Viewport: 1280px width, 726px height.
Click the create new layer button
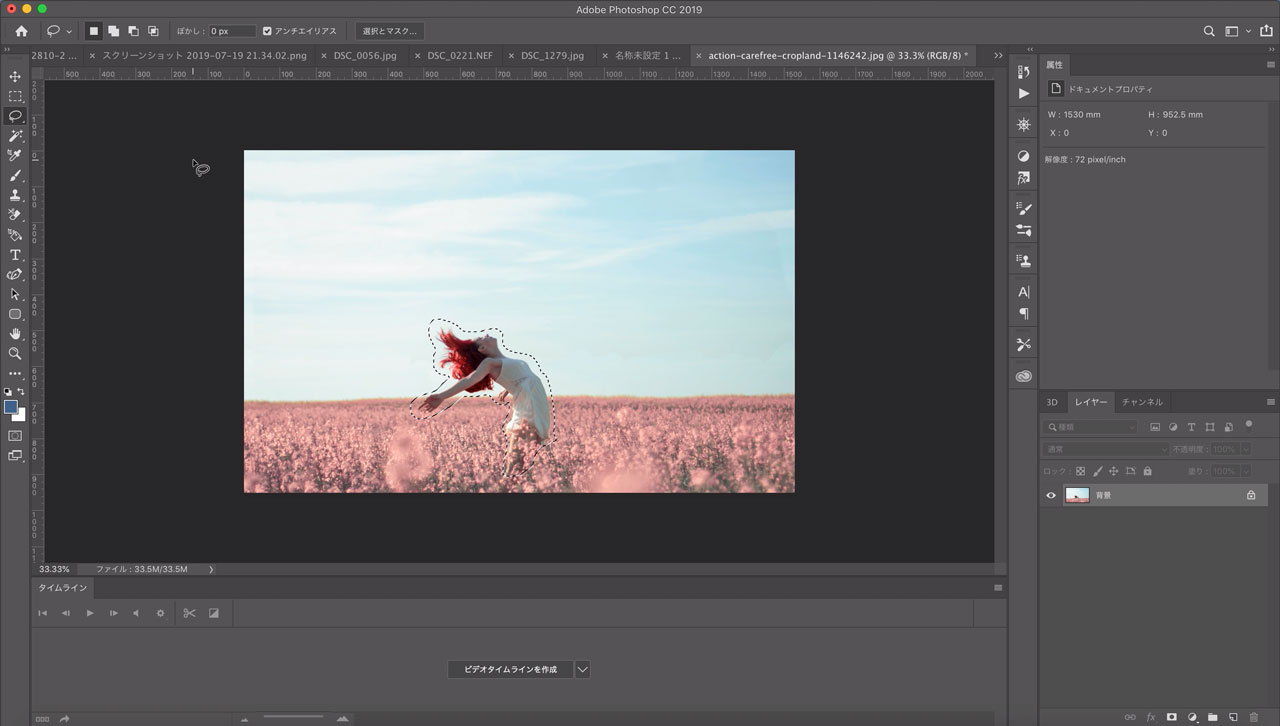pyautogui.click(x=1233, y=717)
